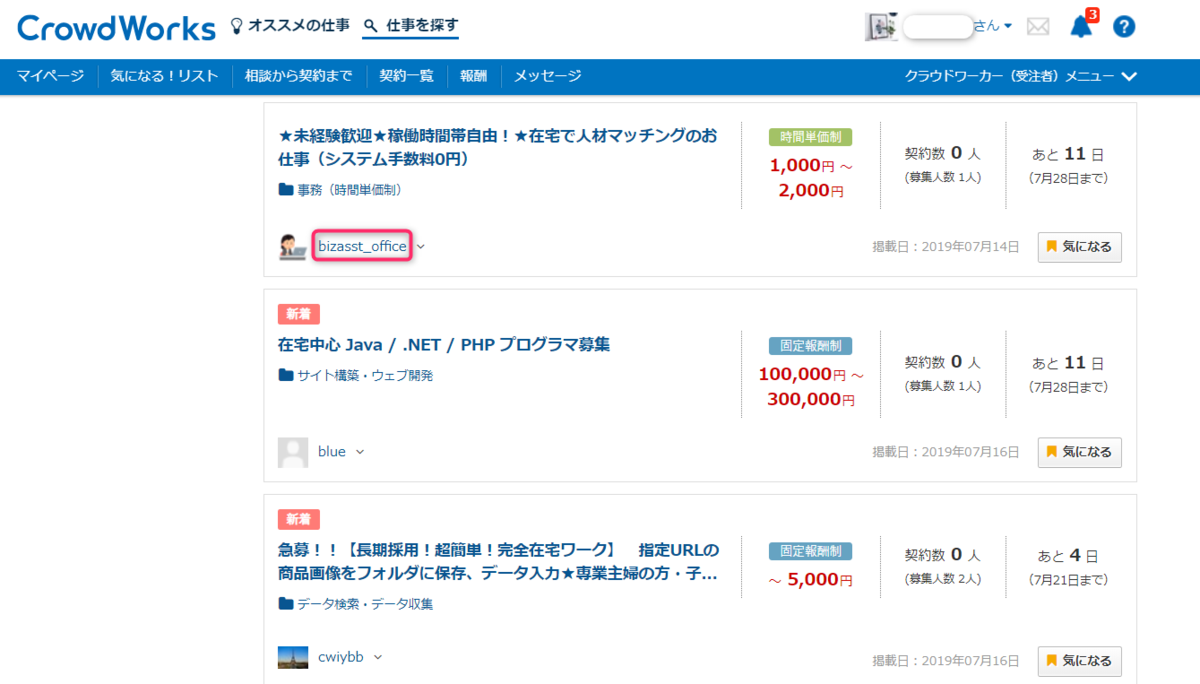This screenshot has height=684, width=1200.
Task: Open the bizasst_office client name
Action: [x=362, y=246]
